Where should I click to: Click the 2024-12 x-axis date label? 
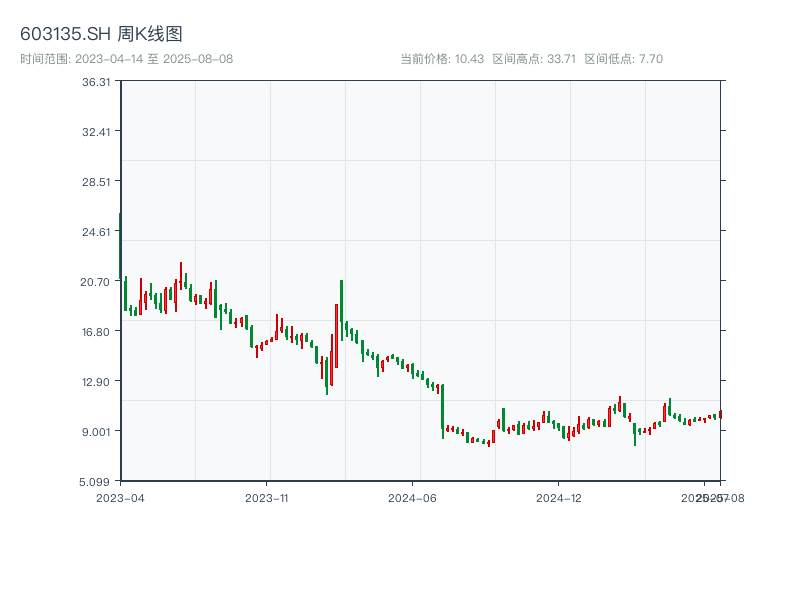pos(559,497)
